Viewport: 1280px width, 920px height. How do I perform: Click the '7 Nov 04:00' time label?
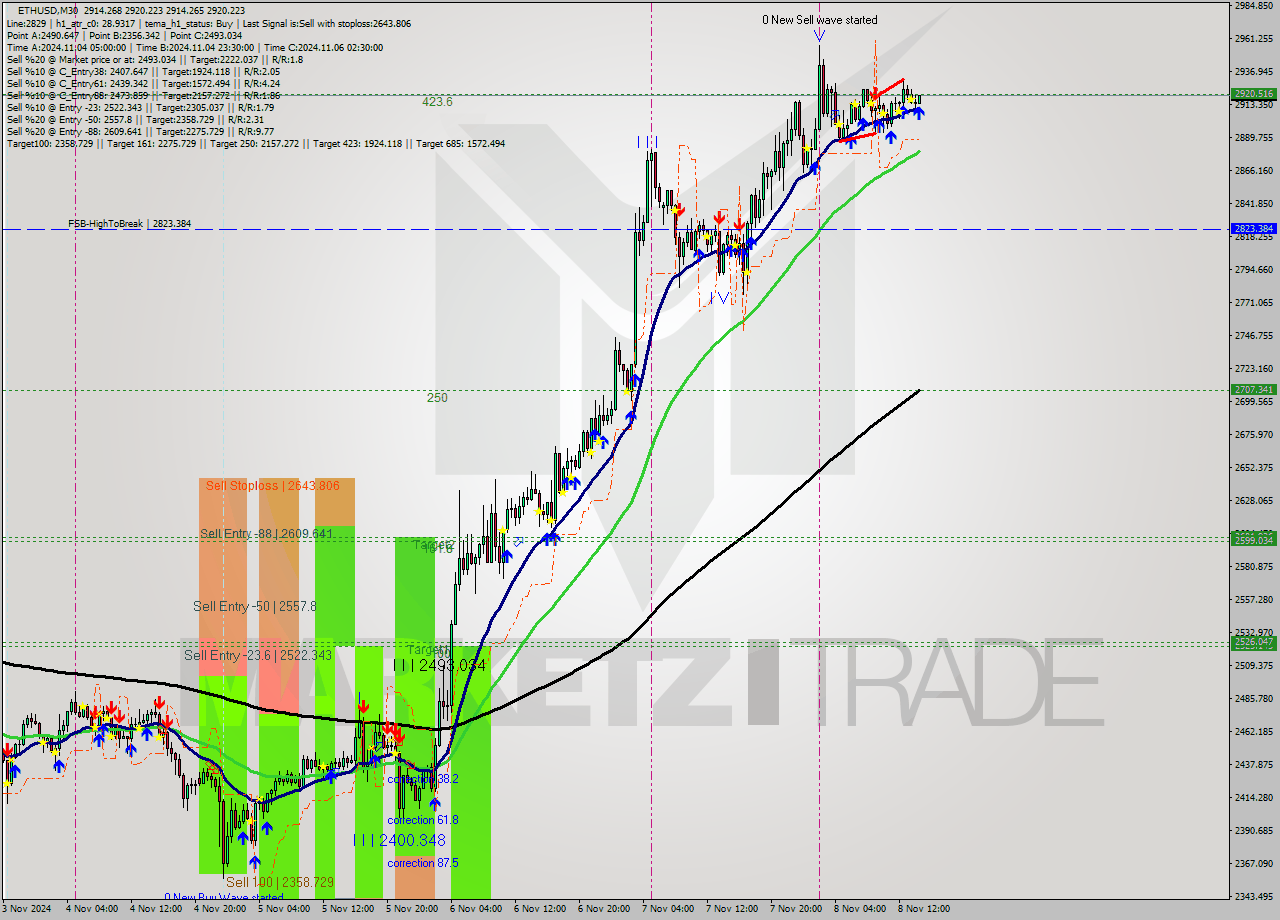point(668,909)
